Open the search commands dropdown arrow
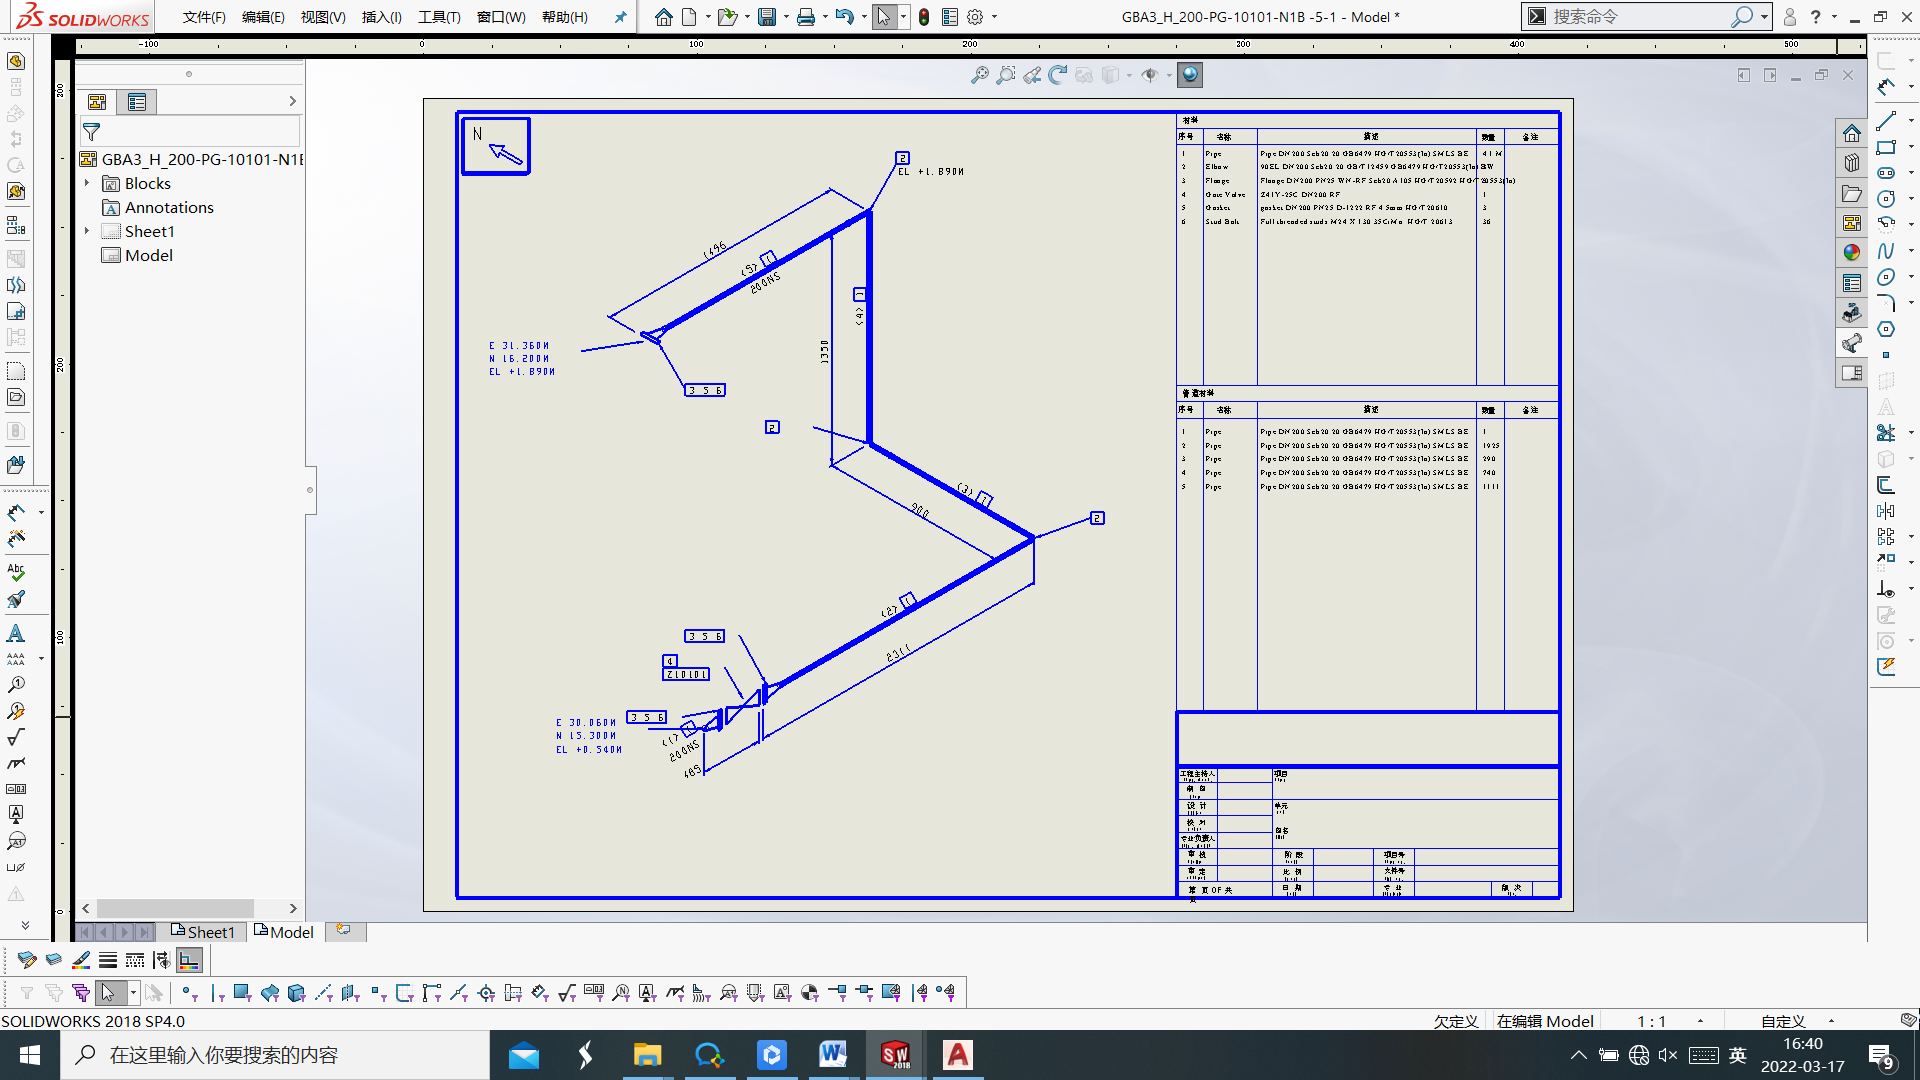The width and height of the screenshot is (1920, 1080). [x=1764, y=17]
